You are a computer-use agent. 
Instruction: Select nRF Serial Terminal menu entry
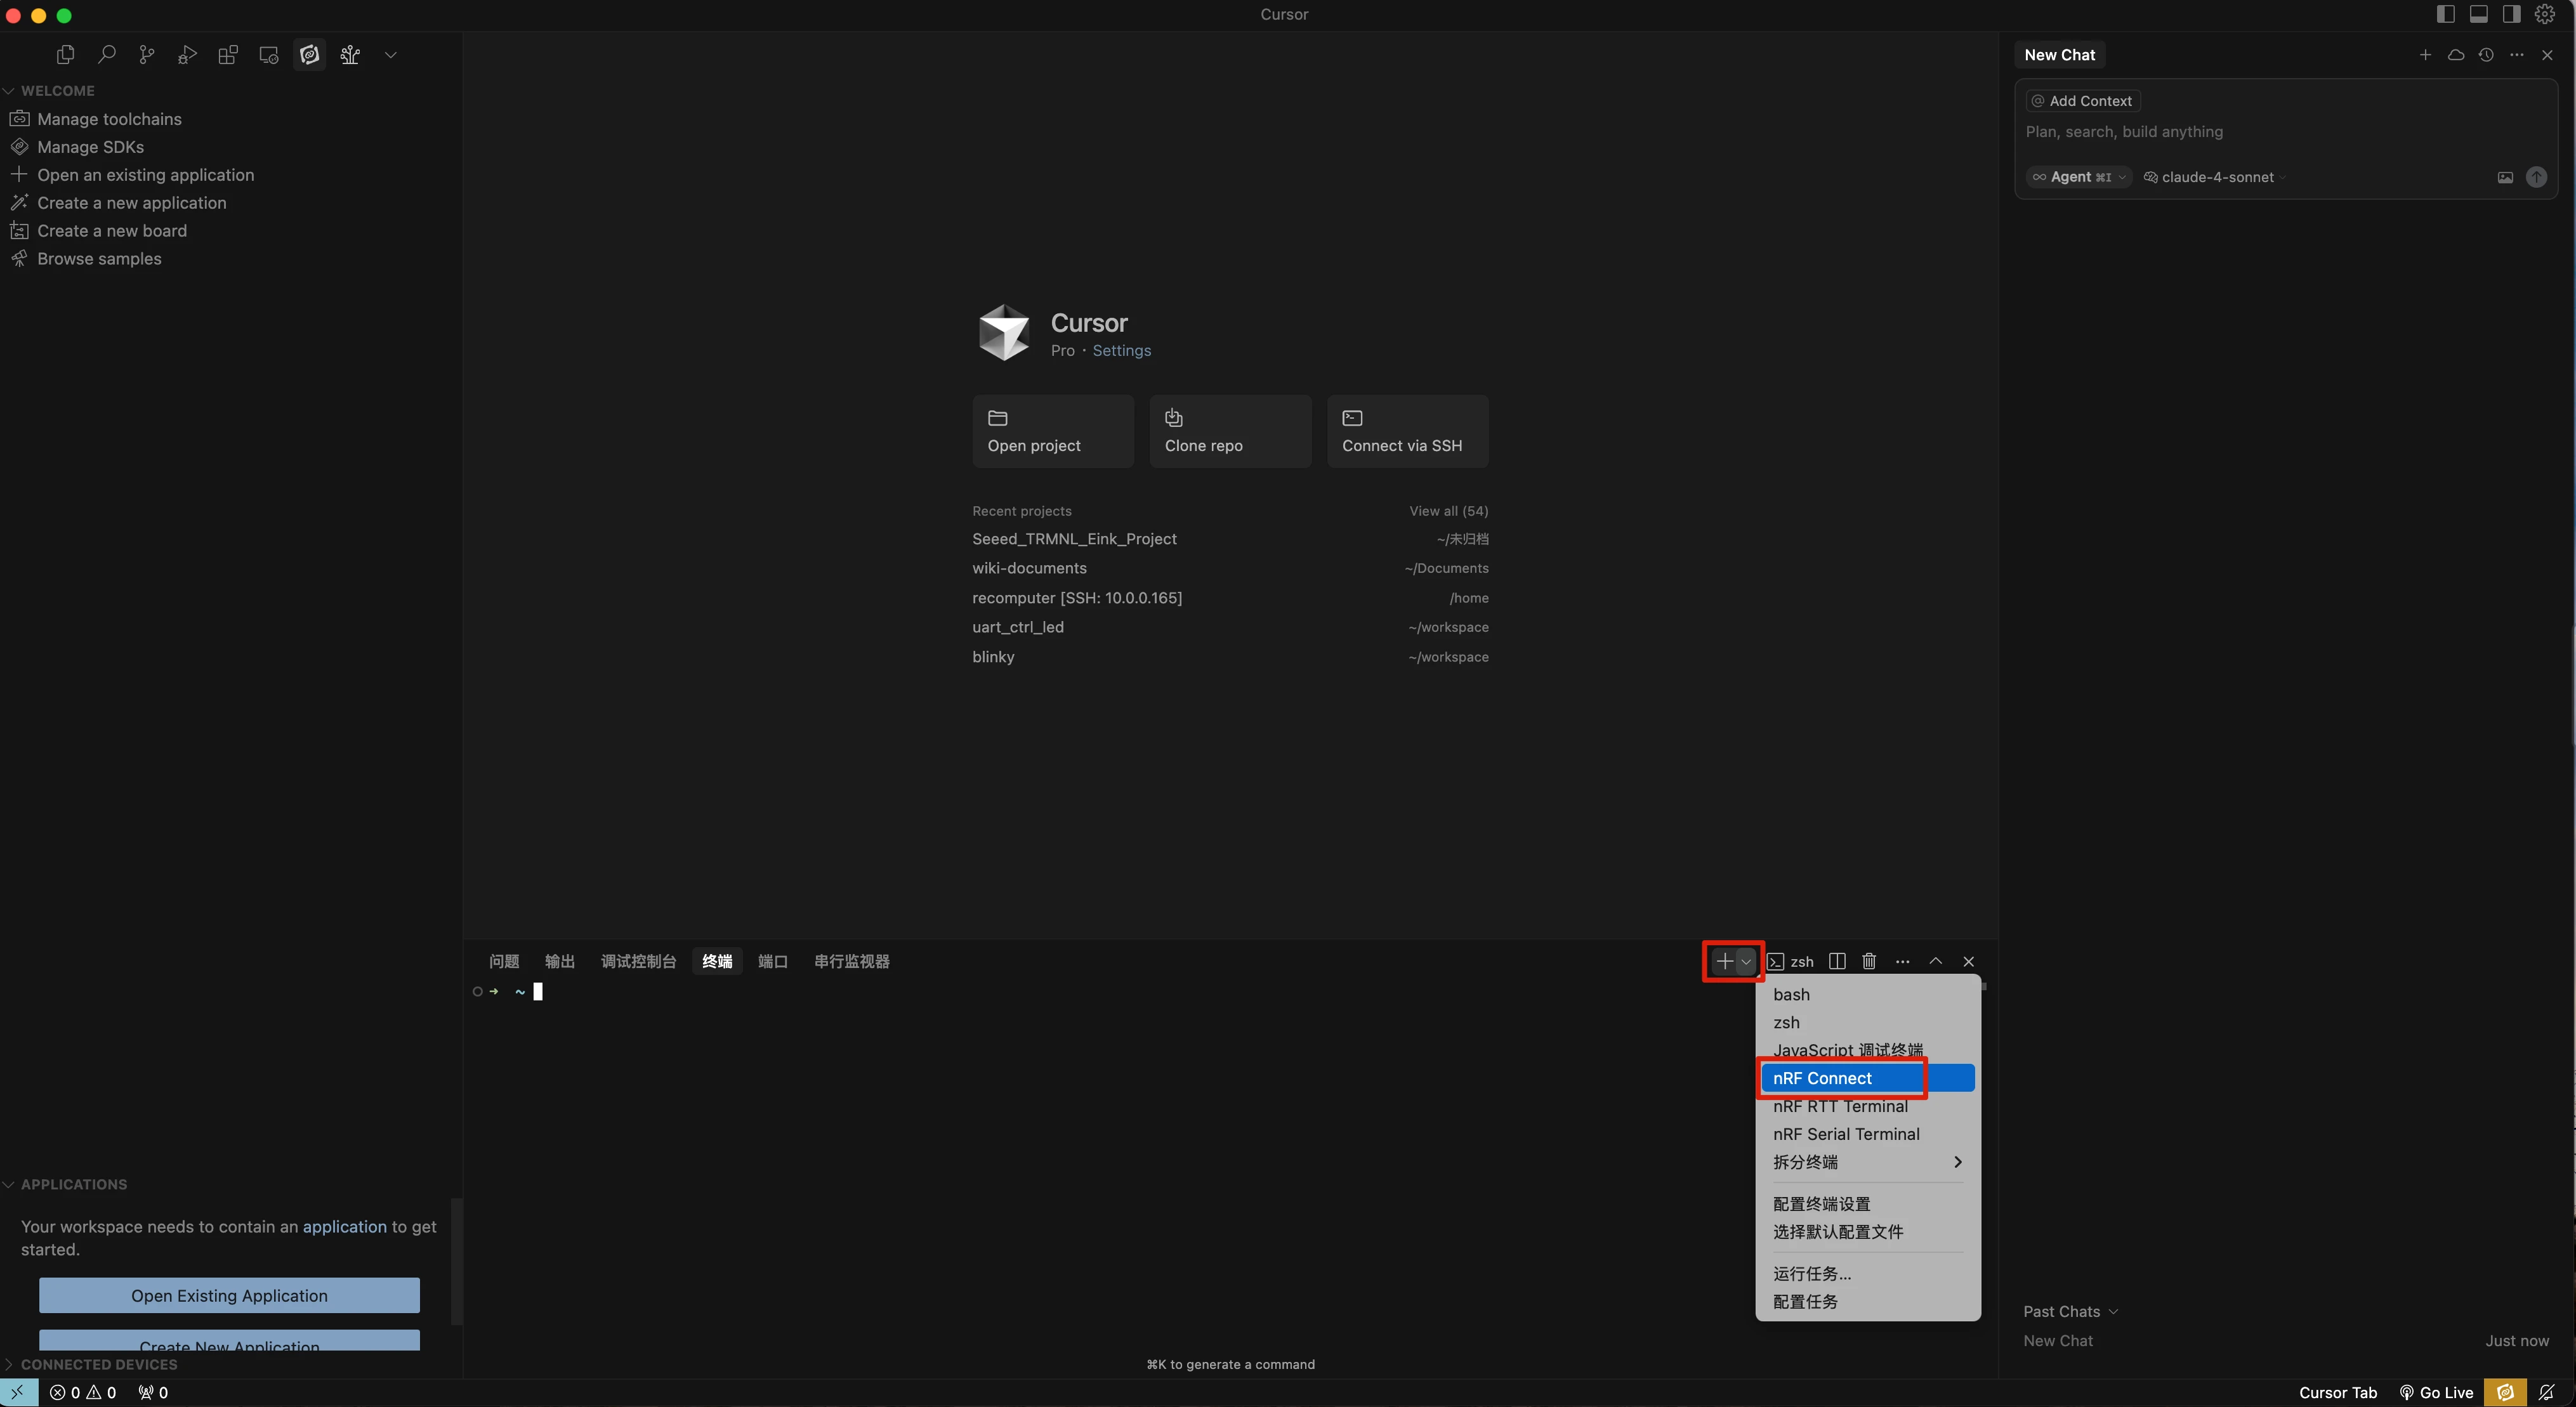[x=1846, y=1134]
